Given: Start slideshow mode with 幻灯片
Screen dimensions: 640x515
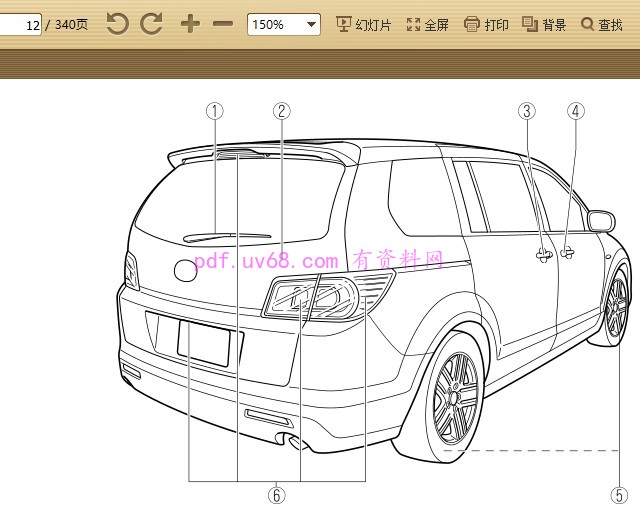Looking at the screenshot, I should [x=363, y=24].
